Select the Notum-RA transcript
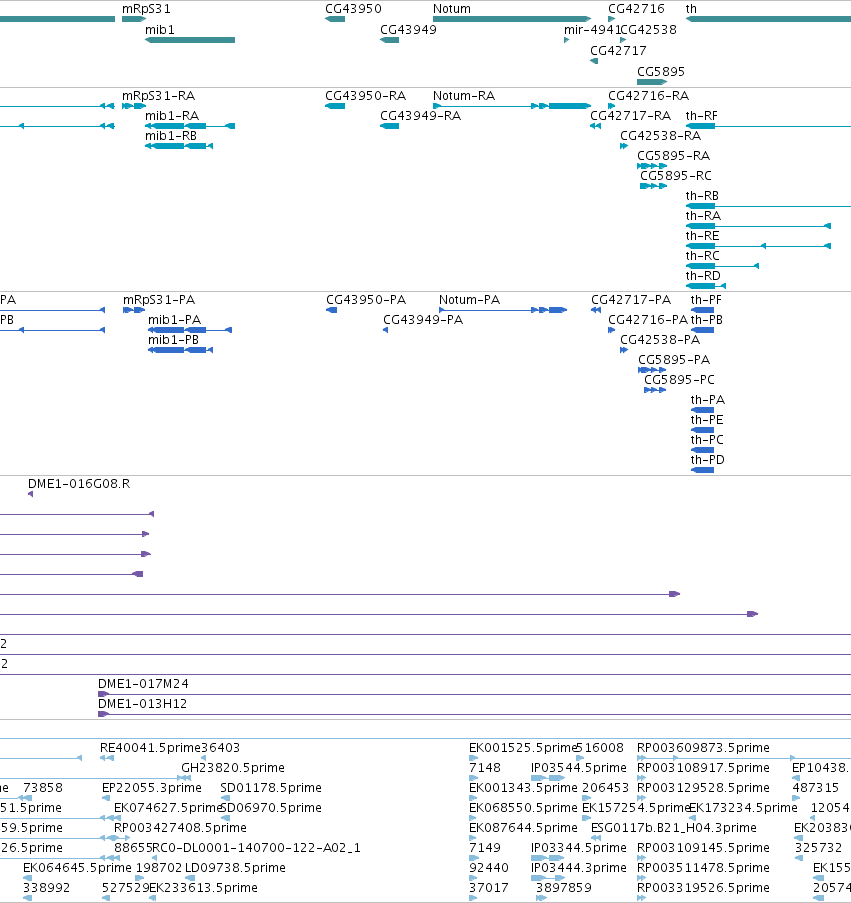Screen dimensions: 851x903 pos(512,106)
